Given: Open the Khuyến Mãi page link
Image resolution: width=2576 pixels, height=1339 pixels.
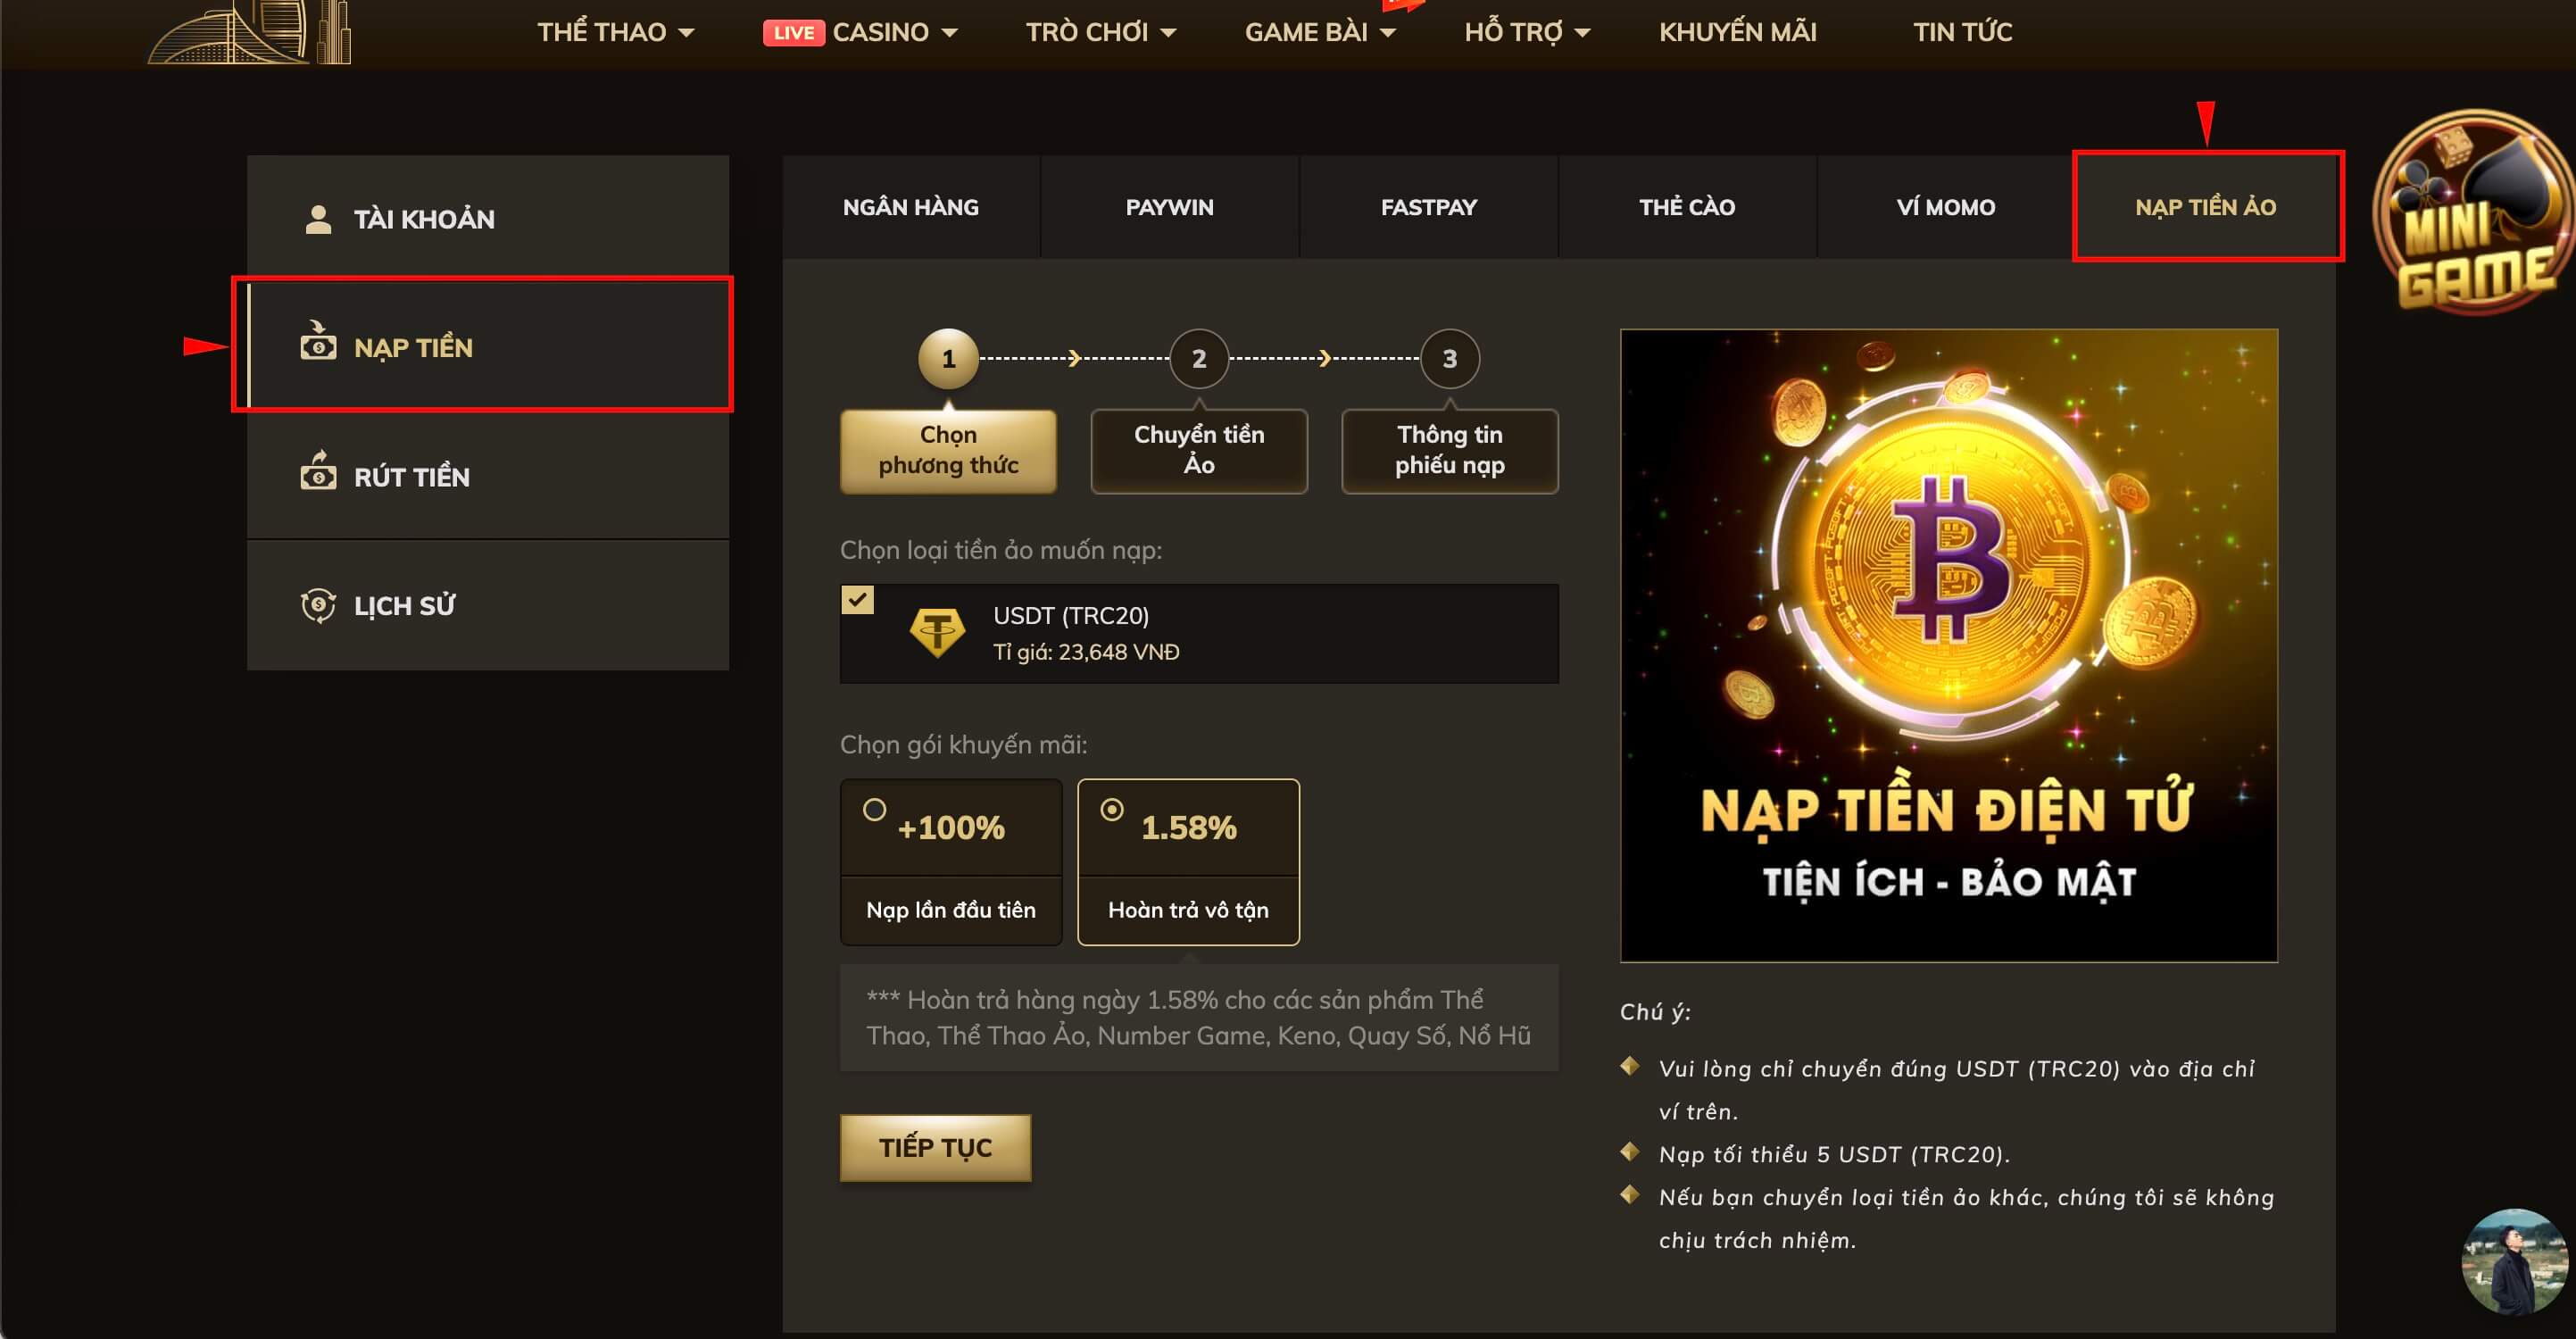Looking at the screenshot, I should point(1737,32).
